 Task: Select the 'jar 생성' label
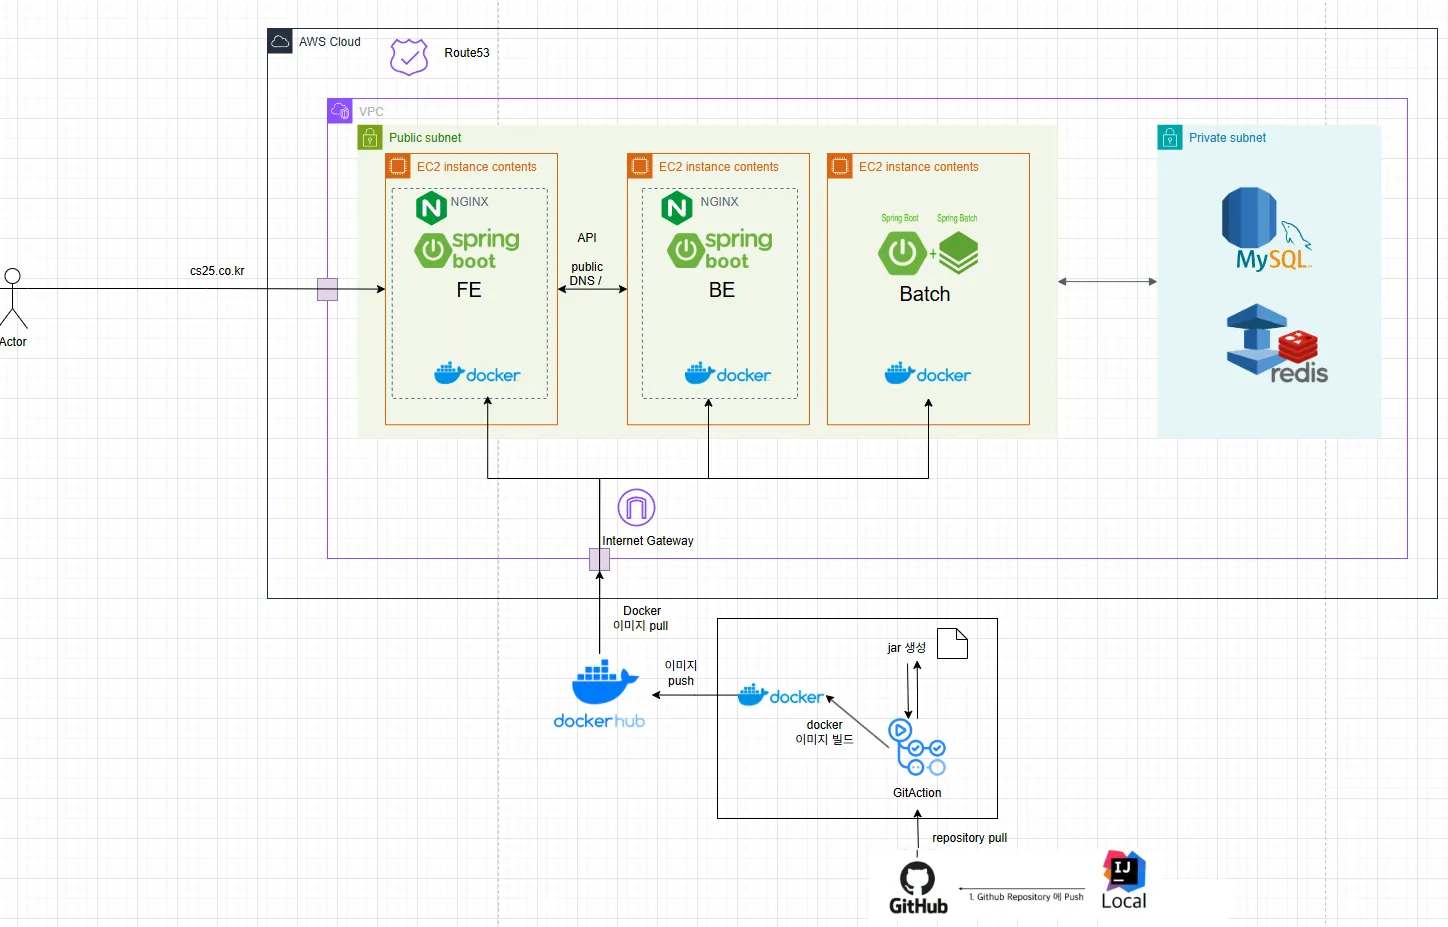tap(907, 648)
